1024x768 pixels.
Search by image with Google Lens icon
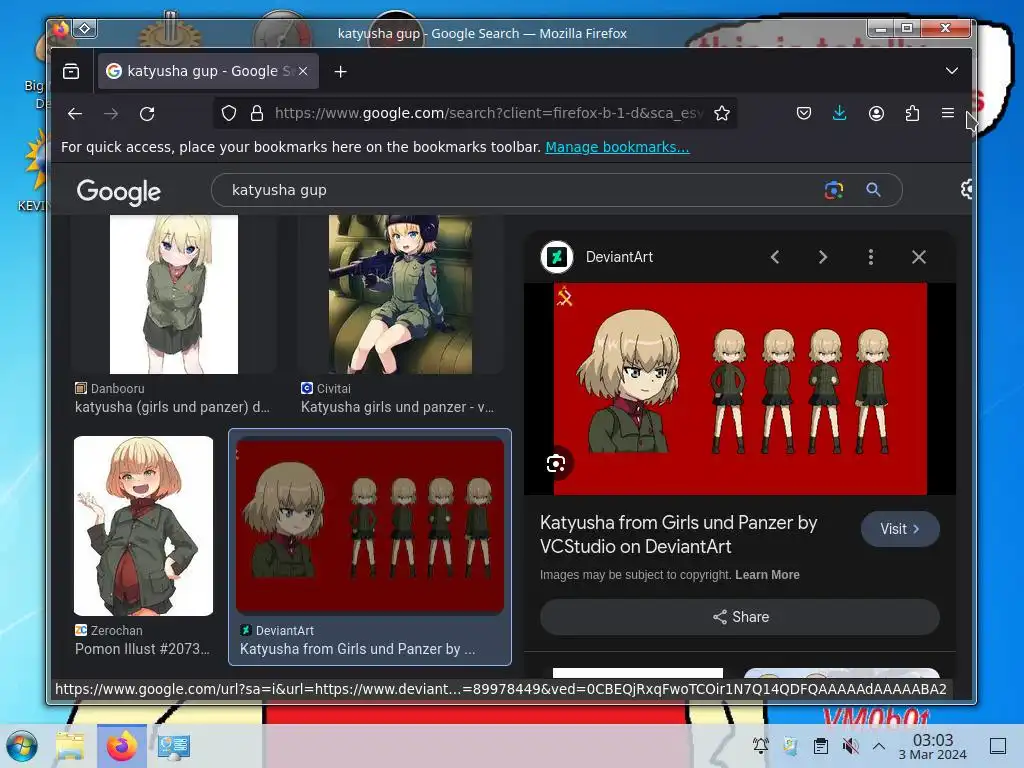(x=833, y=190)
